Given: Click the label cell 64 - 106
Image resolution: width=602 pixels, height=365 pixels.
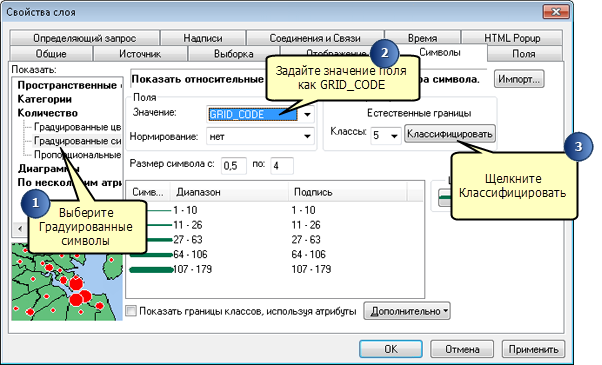Looking at the screenshot, I should tap(308, 254).
